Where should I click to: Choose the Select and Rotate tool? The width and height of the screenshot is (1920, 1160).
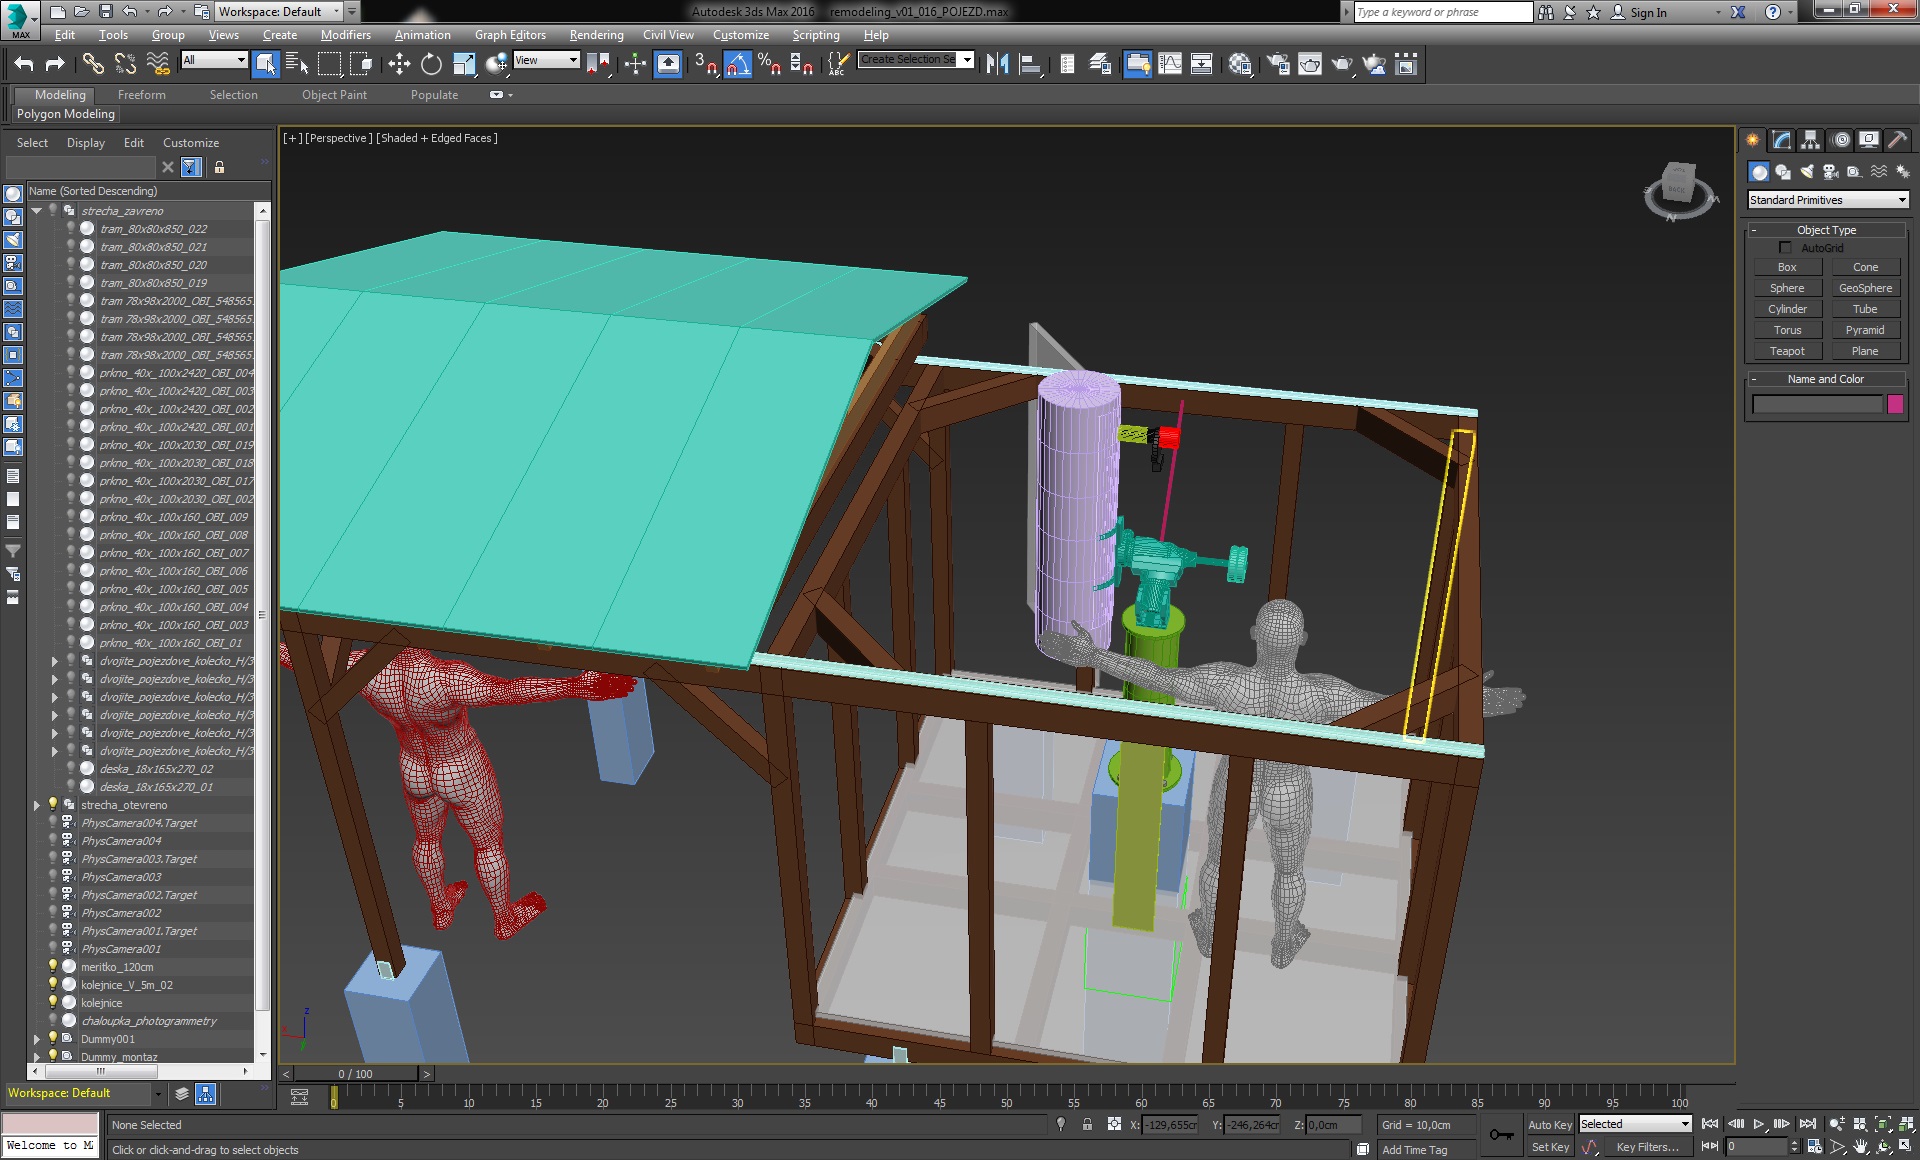(431, 64)
